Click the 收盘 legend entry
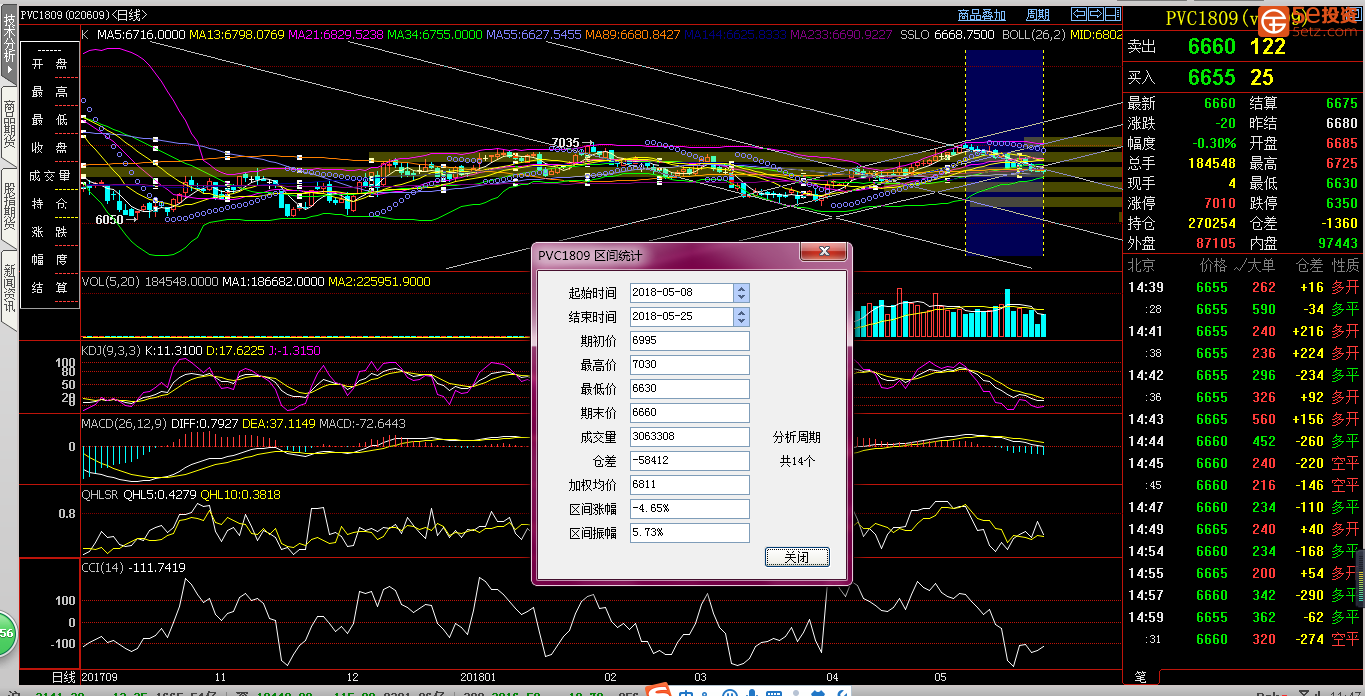 coord(49,148)
